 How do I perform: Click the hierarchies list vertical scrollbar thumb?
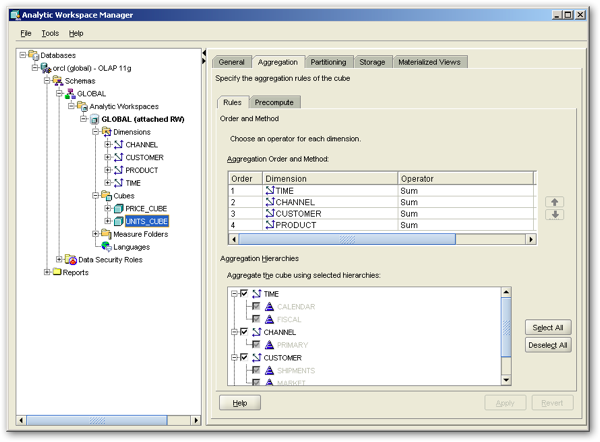(x=506, y=327)
